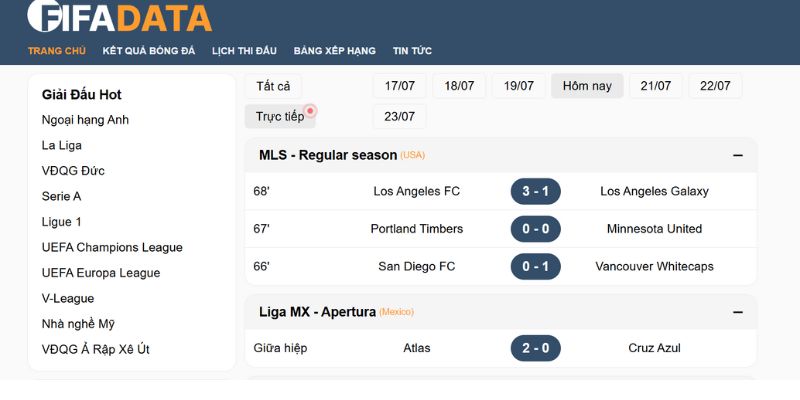
Task: Go to Kết Quả Bóng Đá page
Action: click(149, 51)
